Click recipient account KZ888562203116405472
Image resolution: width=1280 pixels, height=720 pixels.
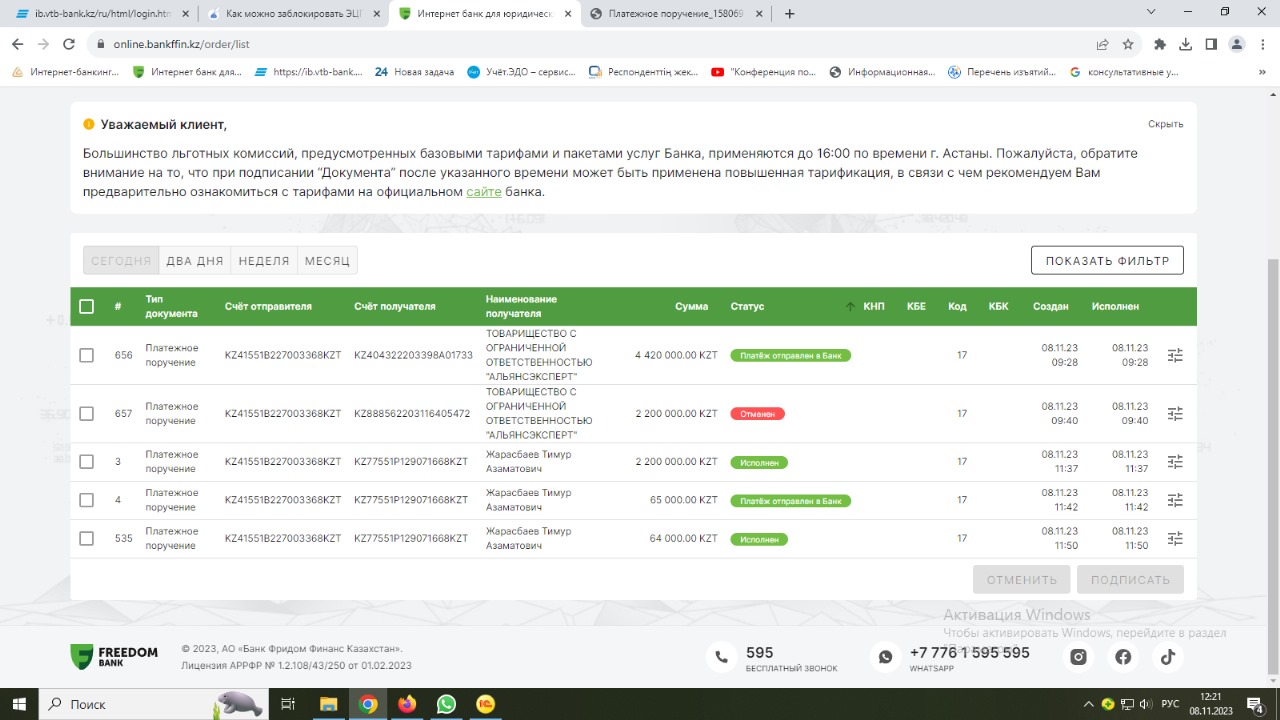click(412, 413)
